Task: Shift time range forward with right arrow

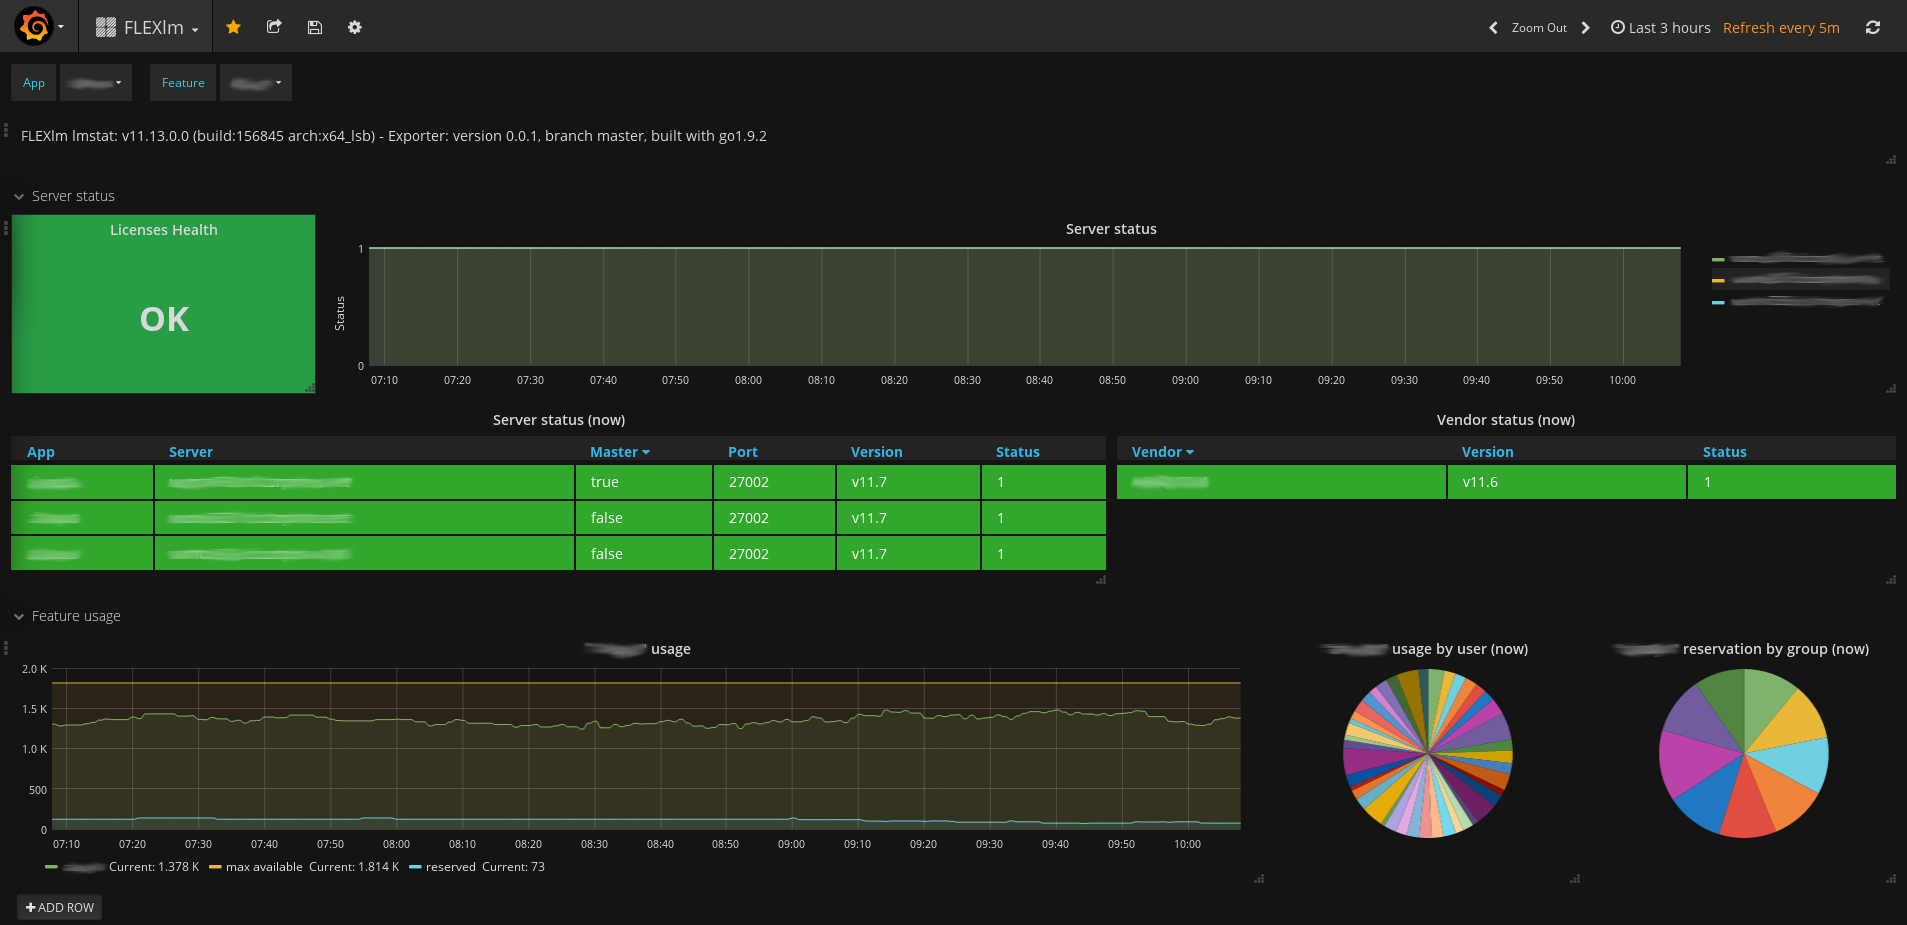Action: click(x=1585, y=28)
